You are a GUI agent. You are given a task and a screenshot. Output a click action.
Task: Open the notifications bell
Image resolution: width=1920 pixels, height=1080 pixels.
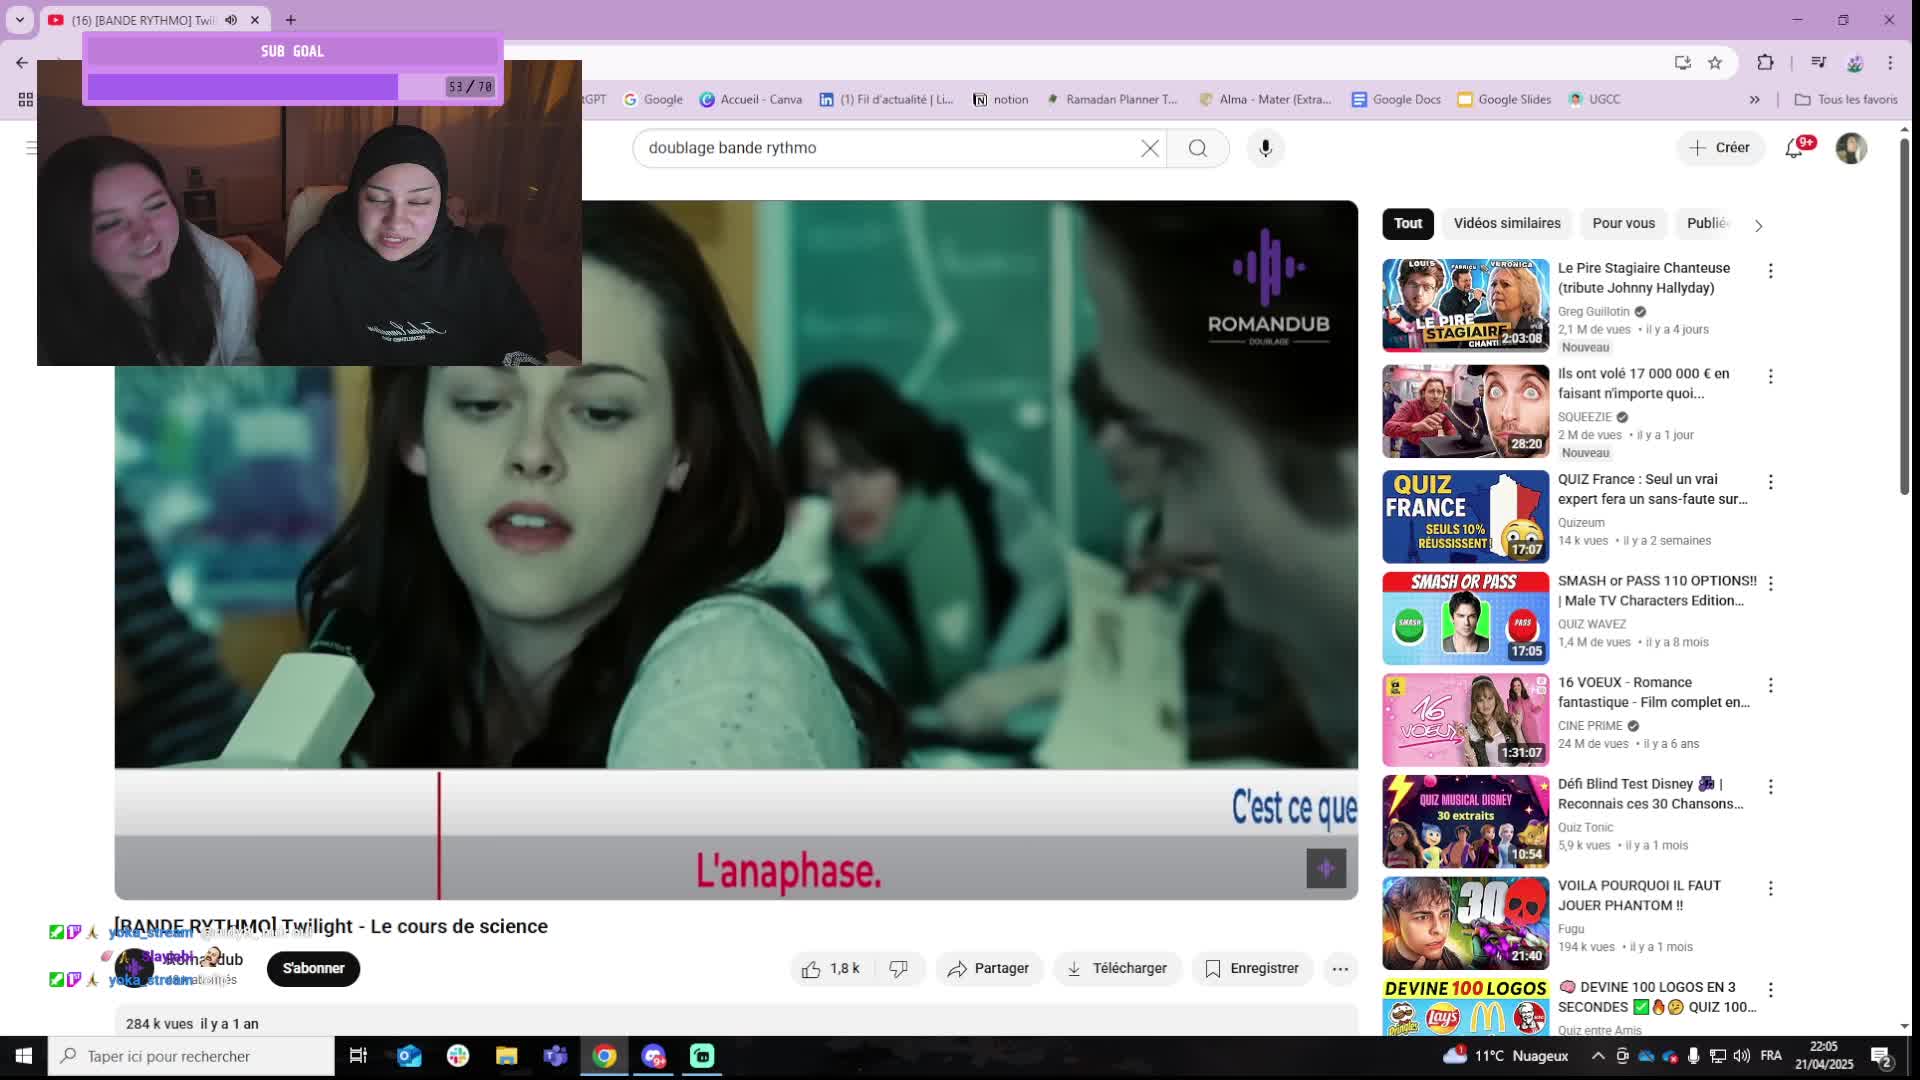click(x=1795, y=148)
